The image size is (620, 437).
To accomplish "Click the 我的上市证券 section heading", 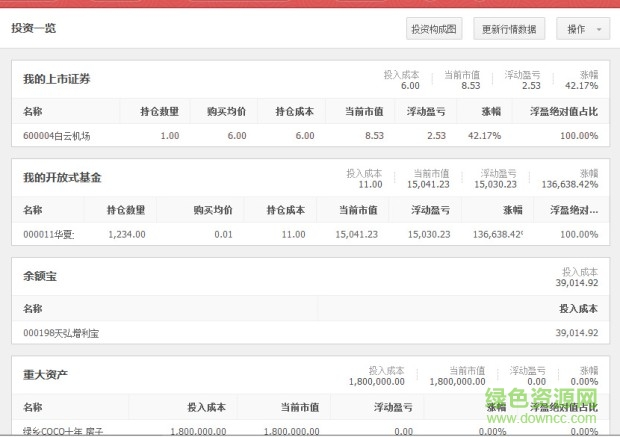I will point(56,79).
